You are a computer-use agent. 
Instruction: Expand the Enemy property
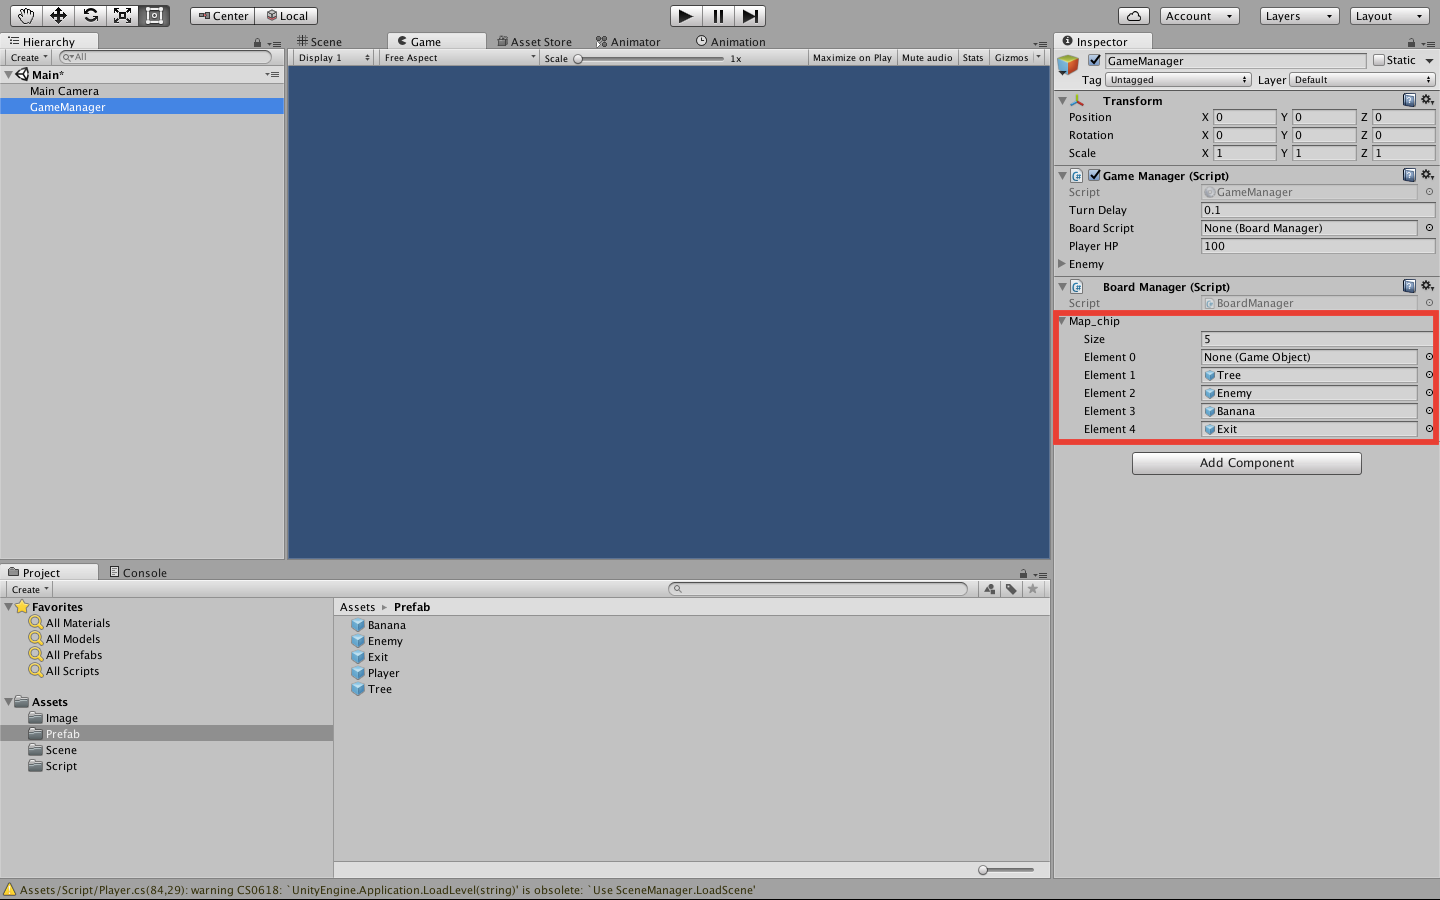pos(1062,264)
